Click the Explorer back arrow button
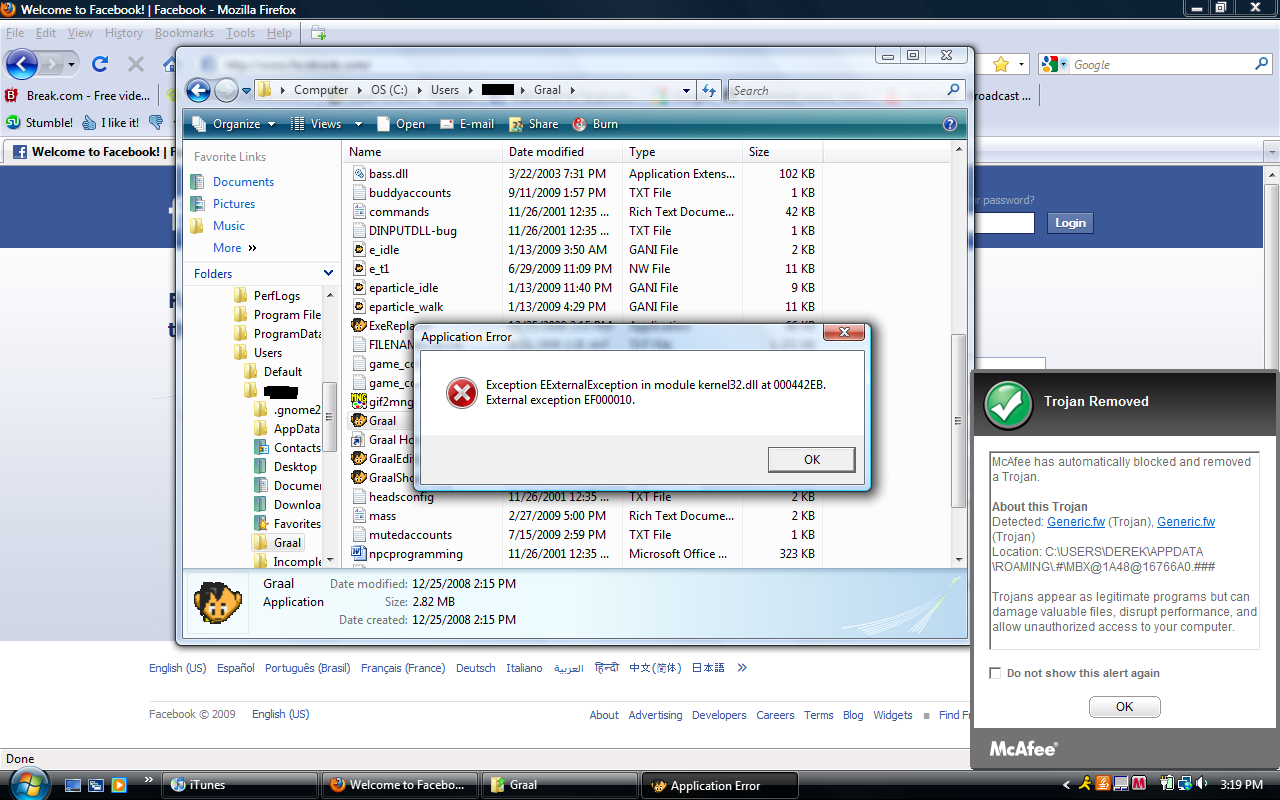Image resolution: width=1280 pixels, height=800 pixels. [x=199, y=90]
